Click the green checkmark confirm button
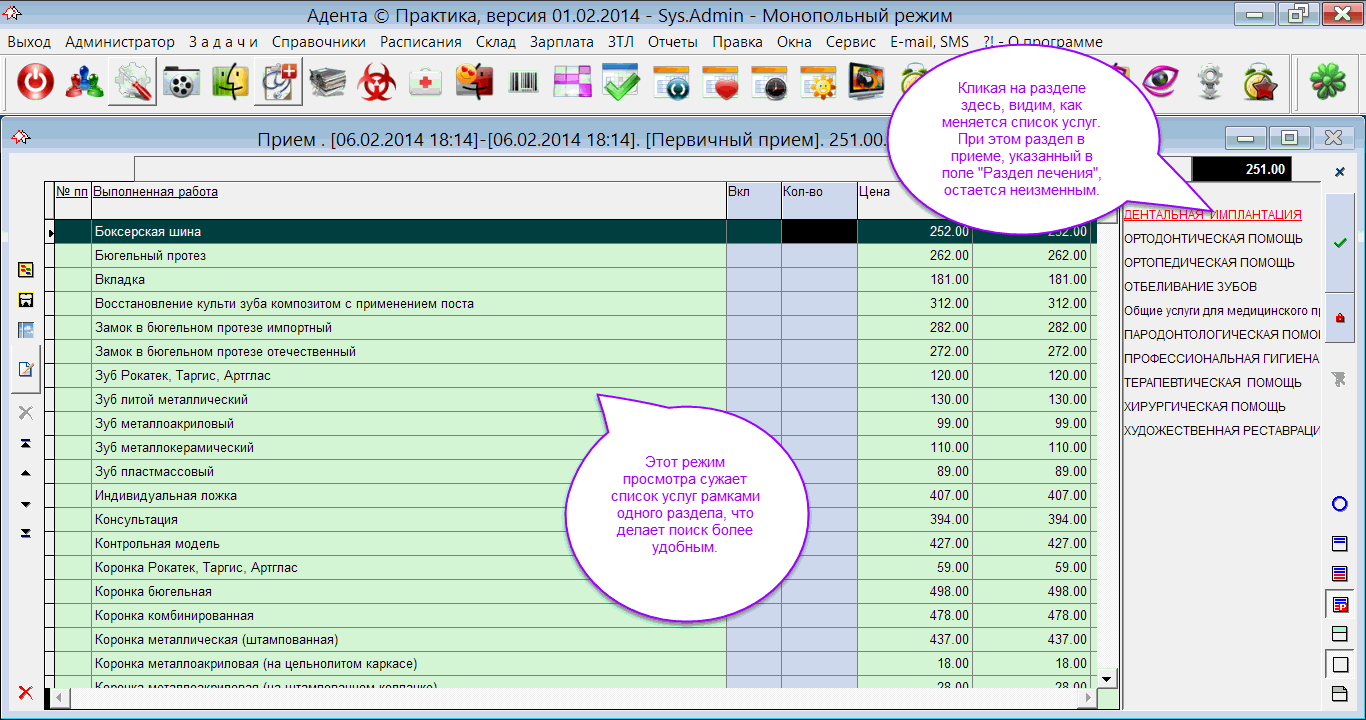 coord(1340,243)
